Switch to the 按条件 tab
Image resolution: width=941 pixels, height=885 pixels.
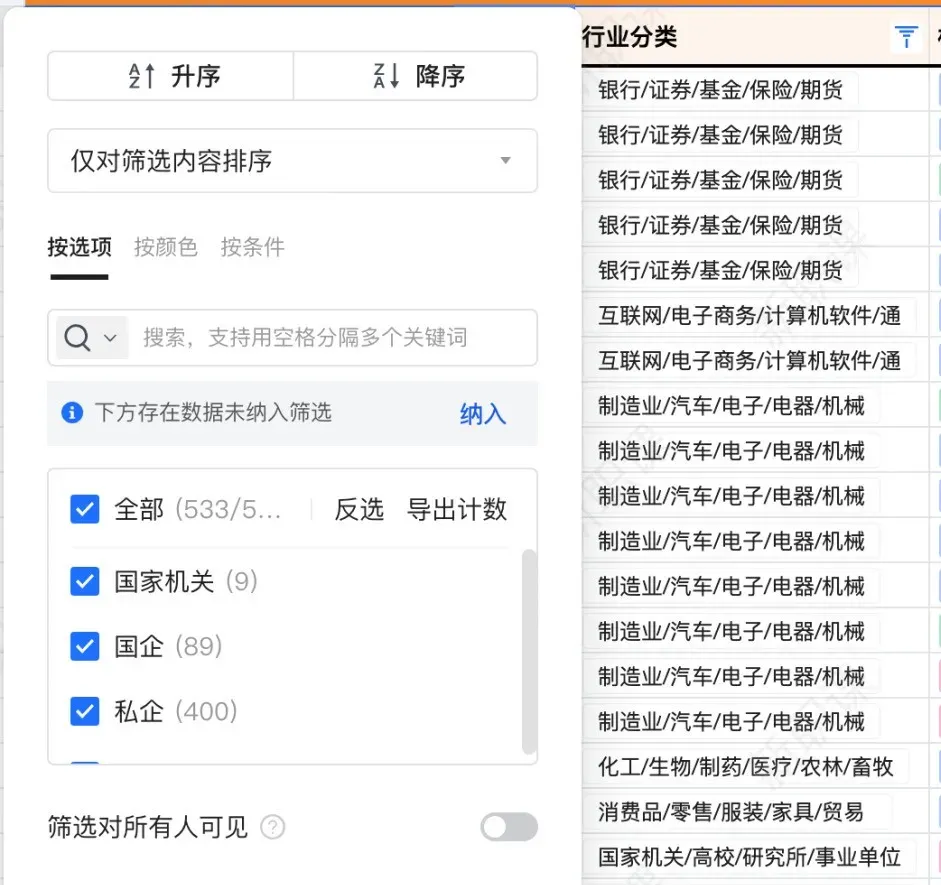[x=252, y=247]
